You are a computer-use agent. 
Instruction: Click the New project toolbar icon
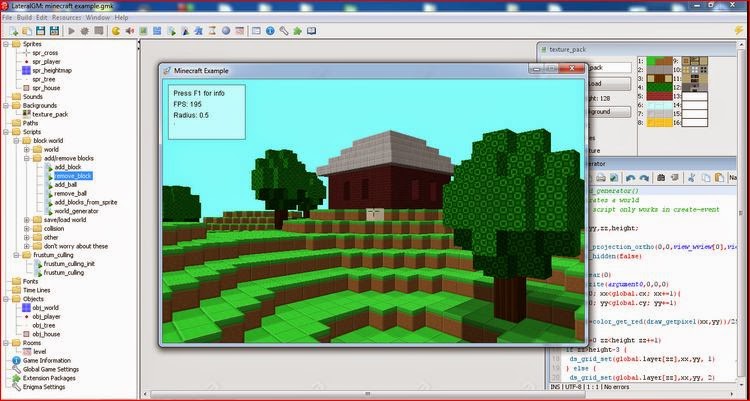pos(14,31)
